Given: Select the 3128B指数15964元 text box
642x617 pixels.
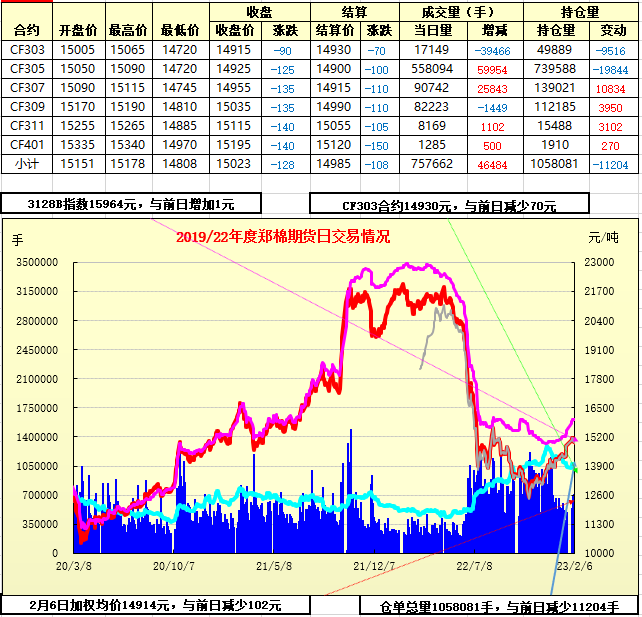Looking at the screenshot, I should pos(131,204).
